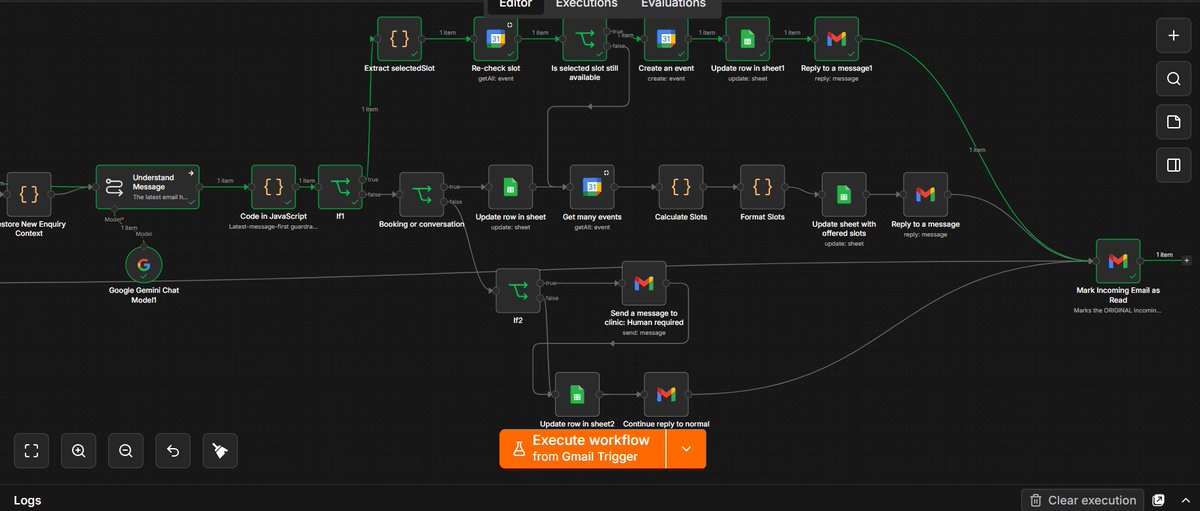The image size is (1200, 511).
Task: Select the Update row in sheet1 node
Action: point(748,39)
